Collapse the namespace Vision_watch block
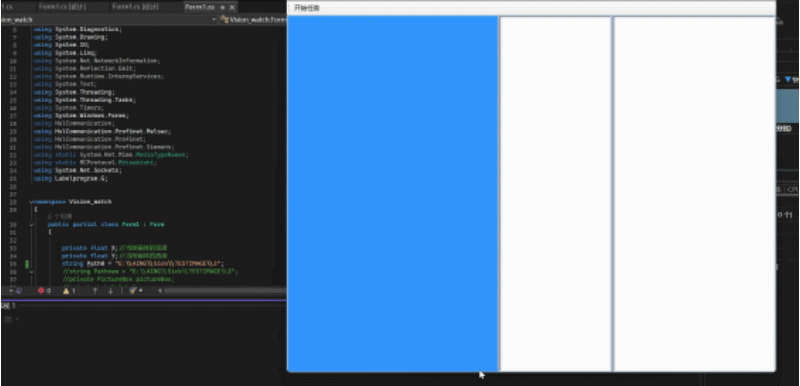 pos(31,202)
